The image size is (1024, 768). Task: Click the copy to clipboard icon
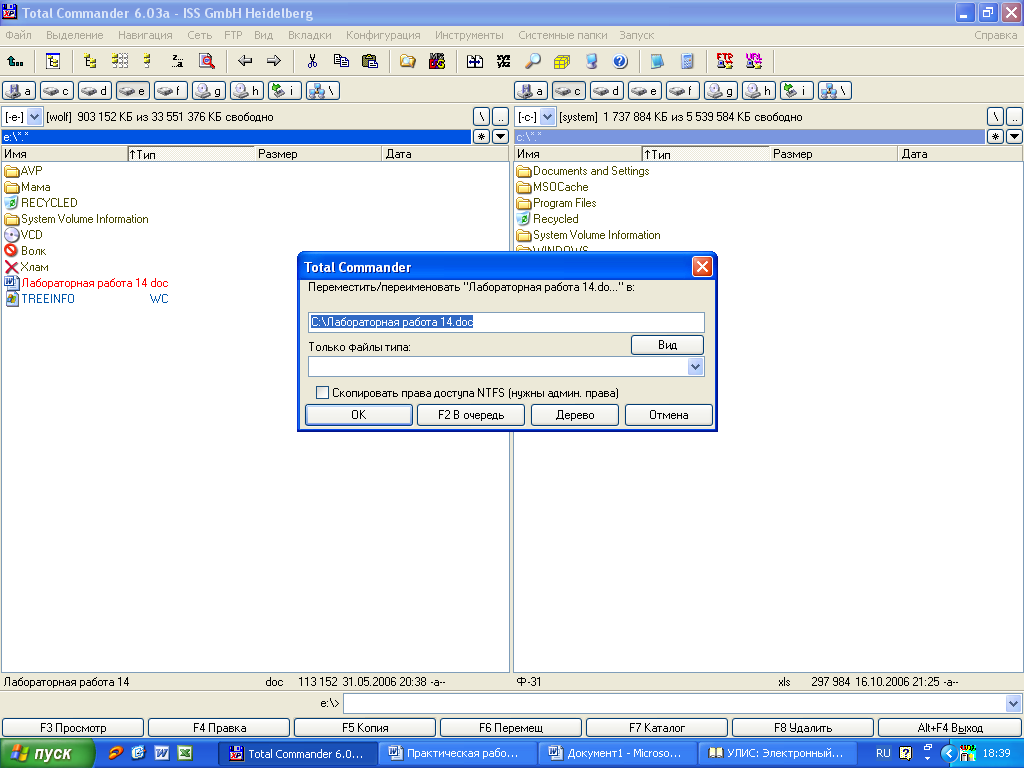coord(341,61)
